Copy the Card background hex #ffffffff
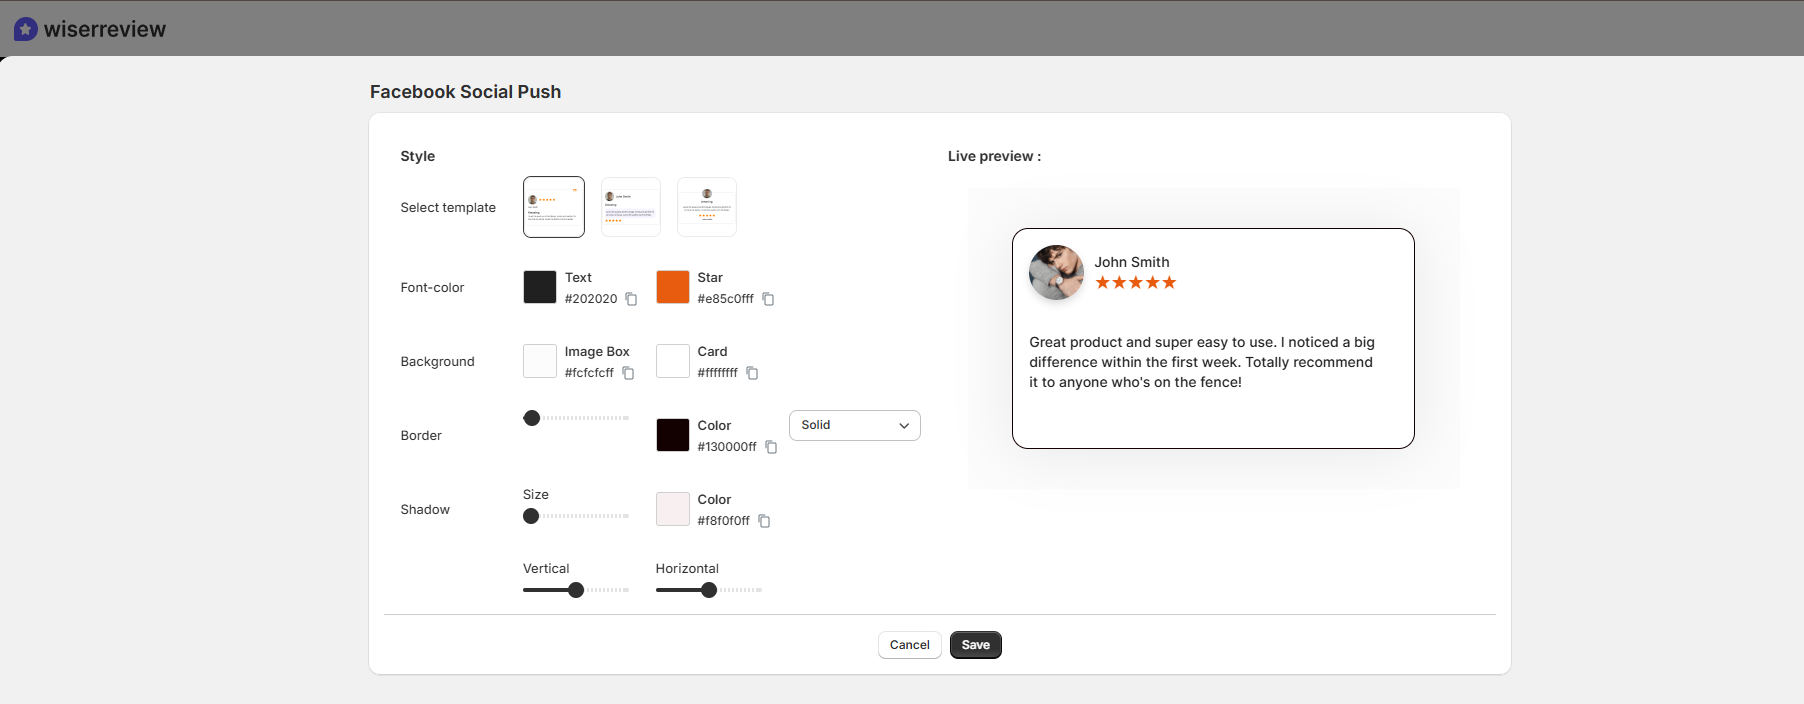This screenshot has width=1804, height=704. click(x=752, y=373)
